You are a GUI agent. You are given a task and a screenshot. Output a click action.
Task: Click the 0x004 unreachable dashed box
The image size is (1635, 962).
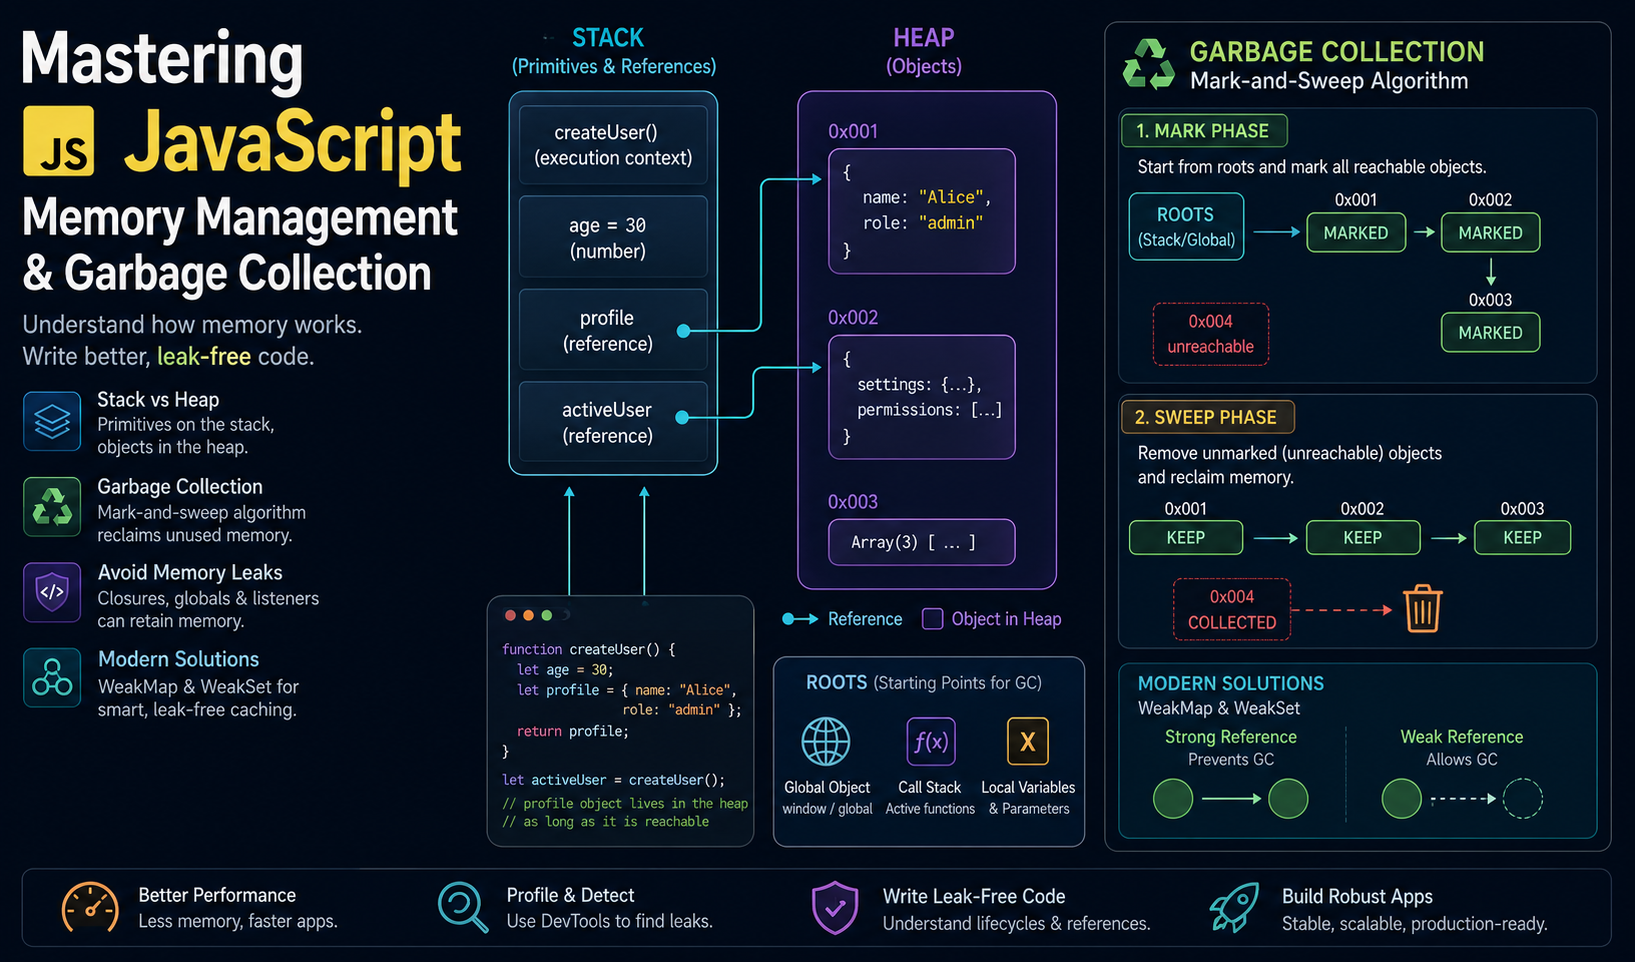tap(1210, 334)
